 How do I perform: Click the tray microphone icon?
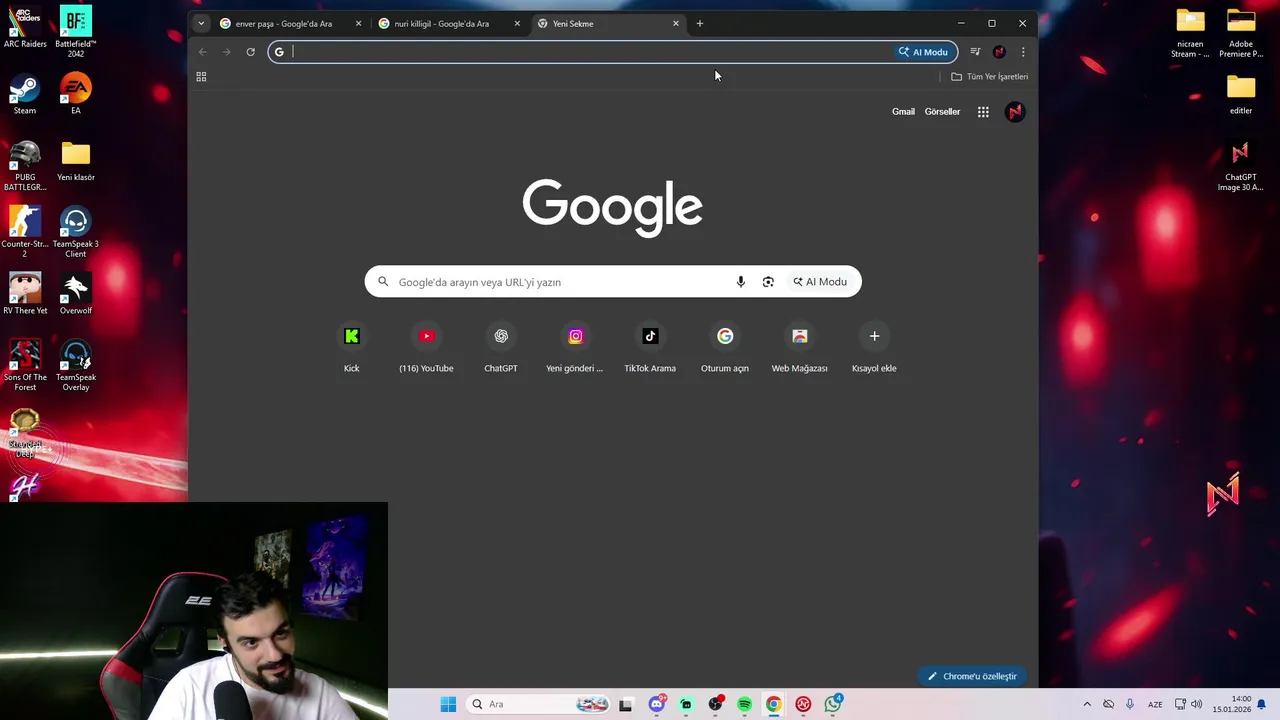coord(1130,704)
